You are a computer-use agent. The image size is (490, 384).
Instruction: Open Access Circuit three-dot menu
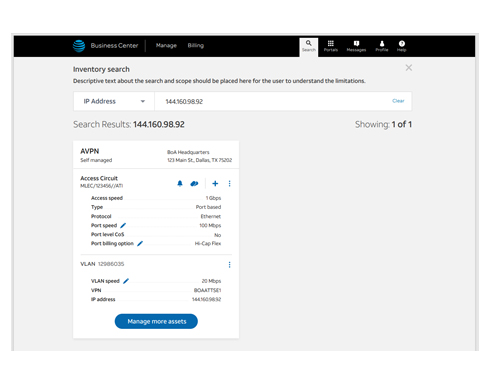[x=229, y=183]
